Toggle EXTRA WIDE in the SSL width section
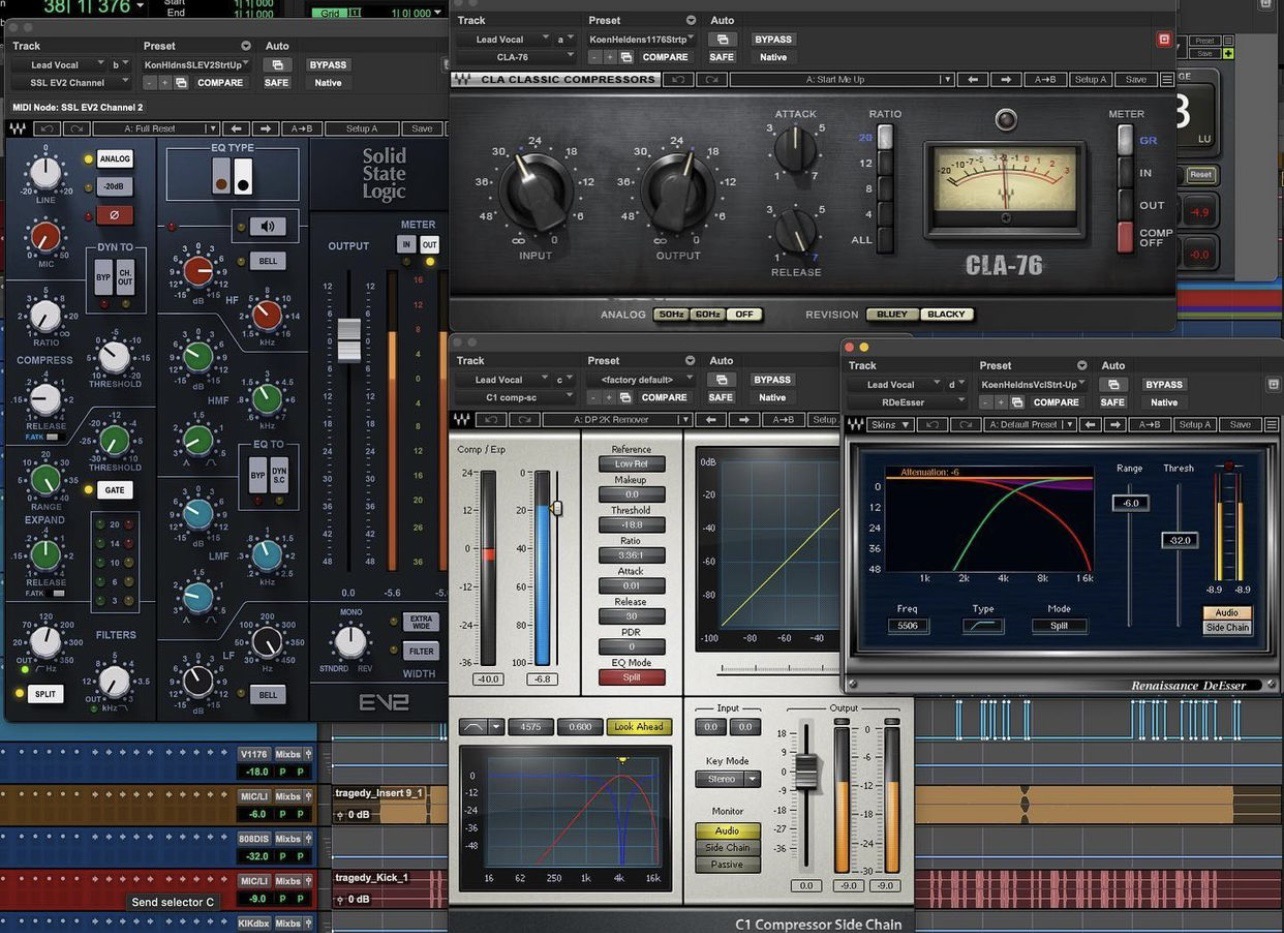 (x=421, y=621)
